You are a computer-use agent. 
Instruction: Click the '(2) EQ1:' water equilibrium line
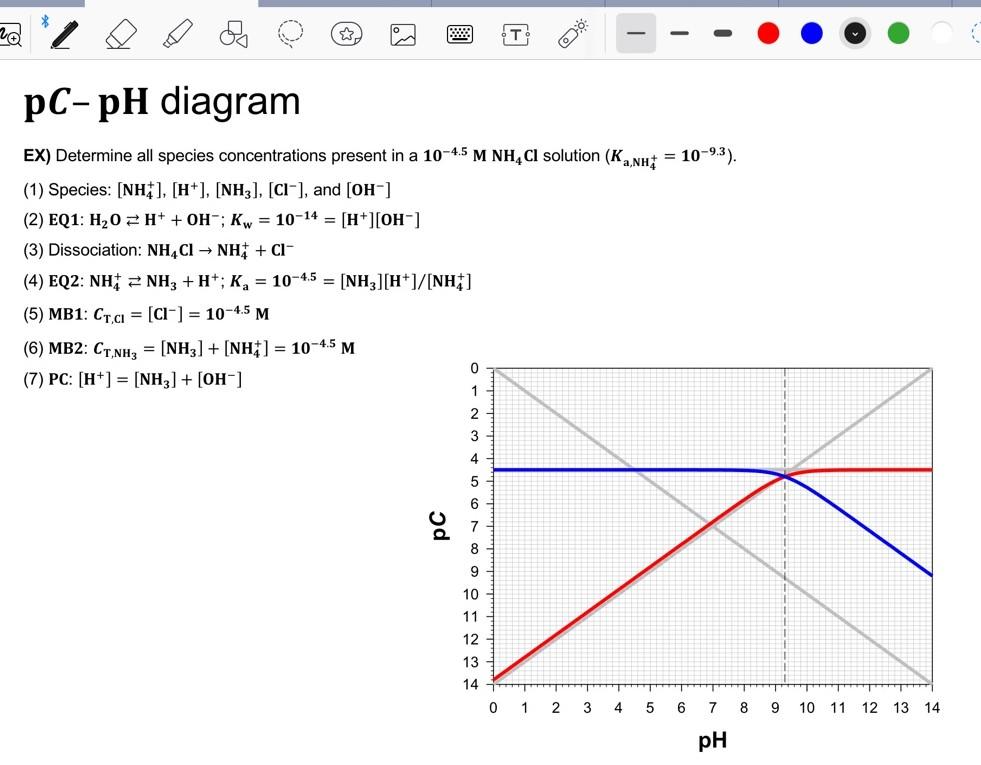(x=221, y=220)
